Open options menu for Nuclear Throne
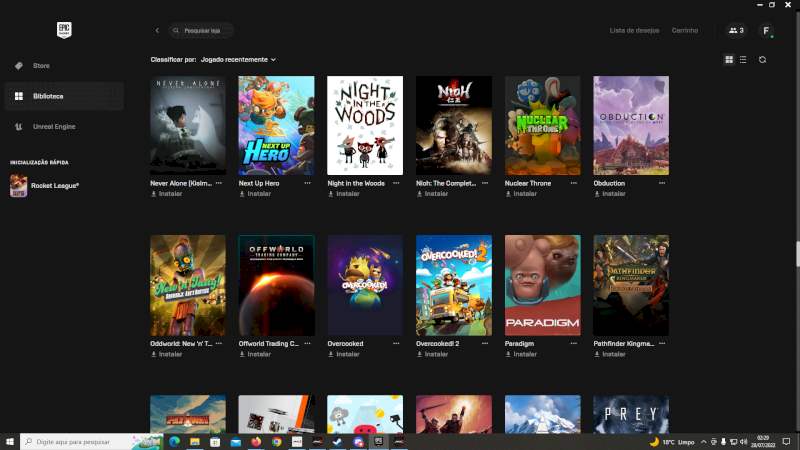The height and width of the screenshot is (450, 800). 574,183
